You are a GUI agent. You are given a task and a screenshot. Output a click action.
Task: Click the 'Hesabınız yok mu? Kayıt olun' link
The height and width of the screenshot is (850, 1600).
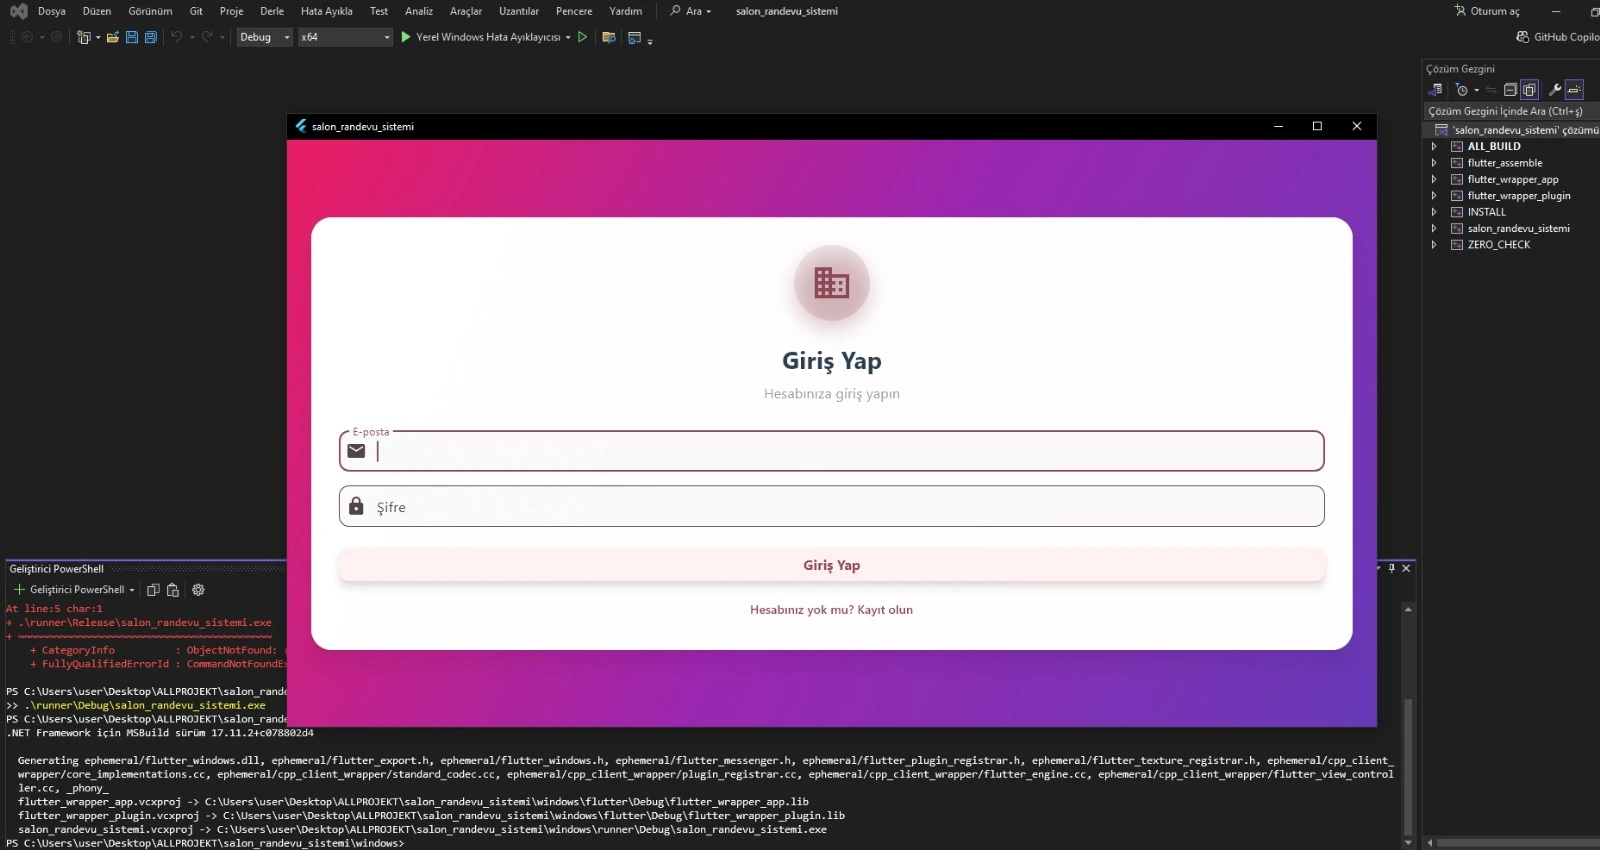(831, 610)
